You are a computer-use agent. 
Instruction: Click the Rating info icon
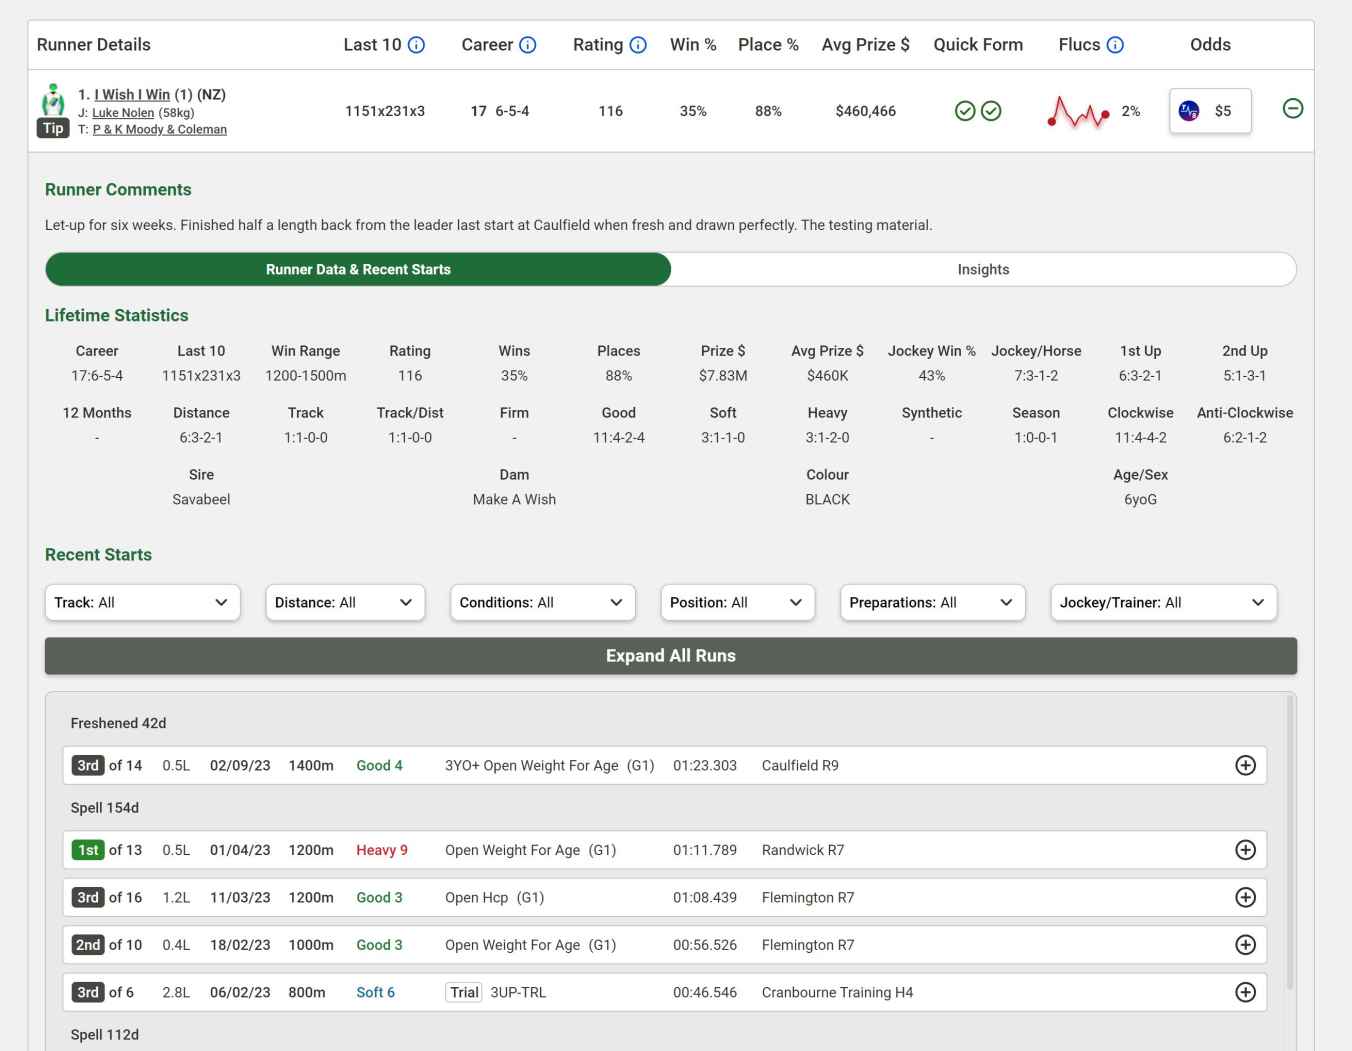coord(639,44)
